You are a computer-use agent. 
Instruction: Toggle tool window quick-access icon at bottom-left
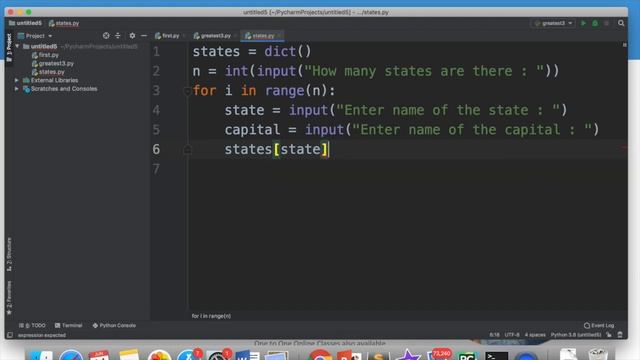point(10,335)
